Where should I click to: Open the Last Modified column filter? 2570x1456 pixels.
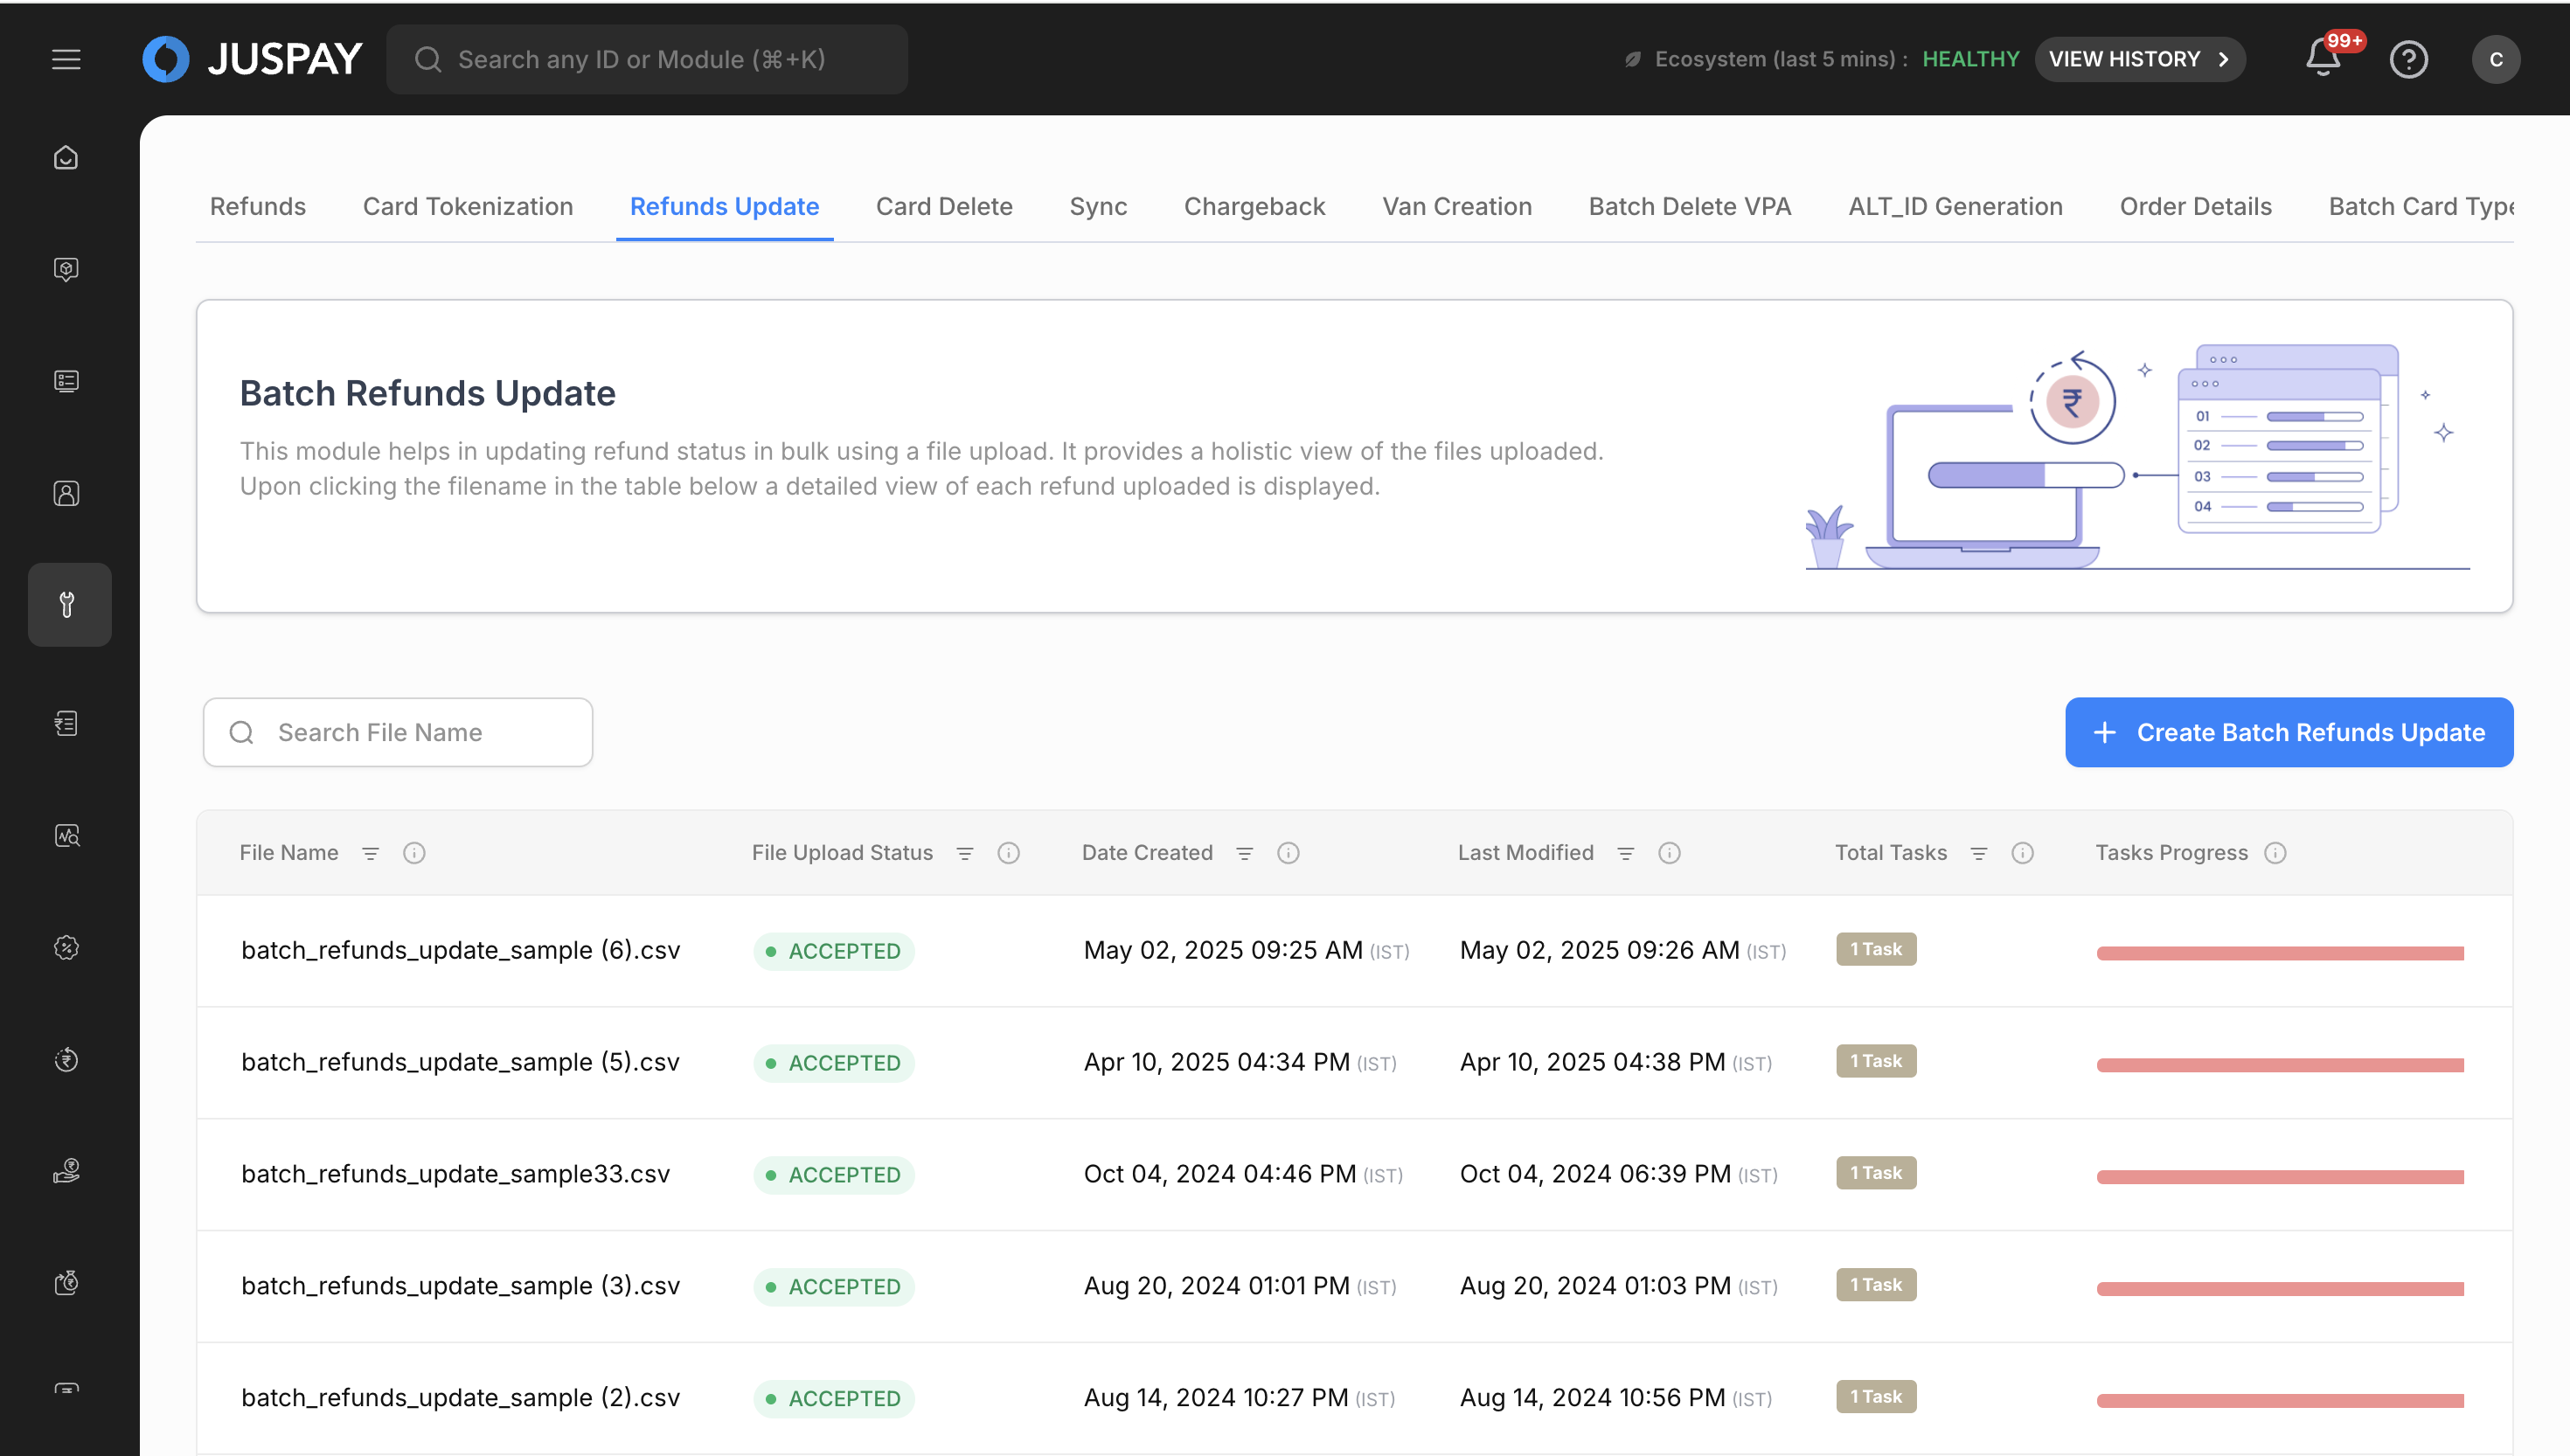point(1625,853)
